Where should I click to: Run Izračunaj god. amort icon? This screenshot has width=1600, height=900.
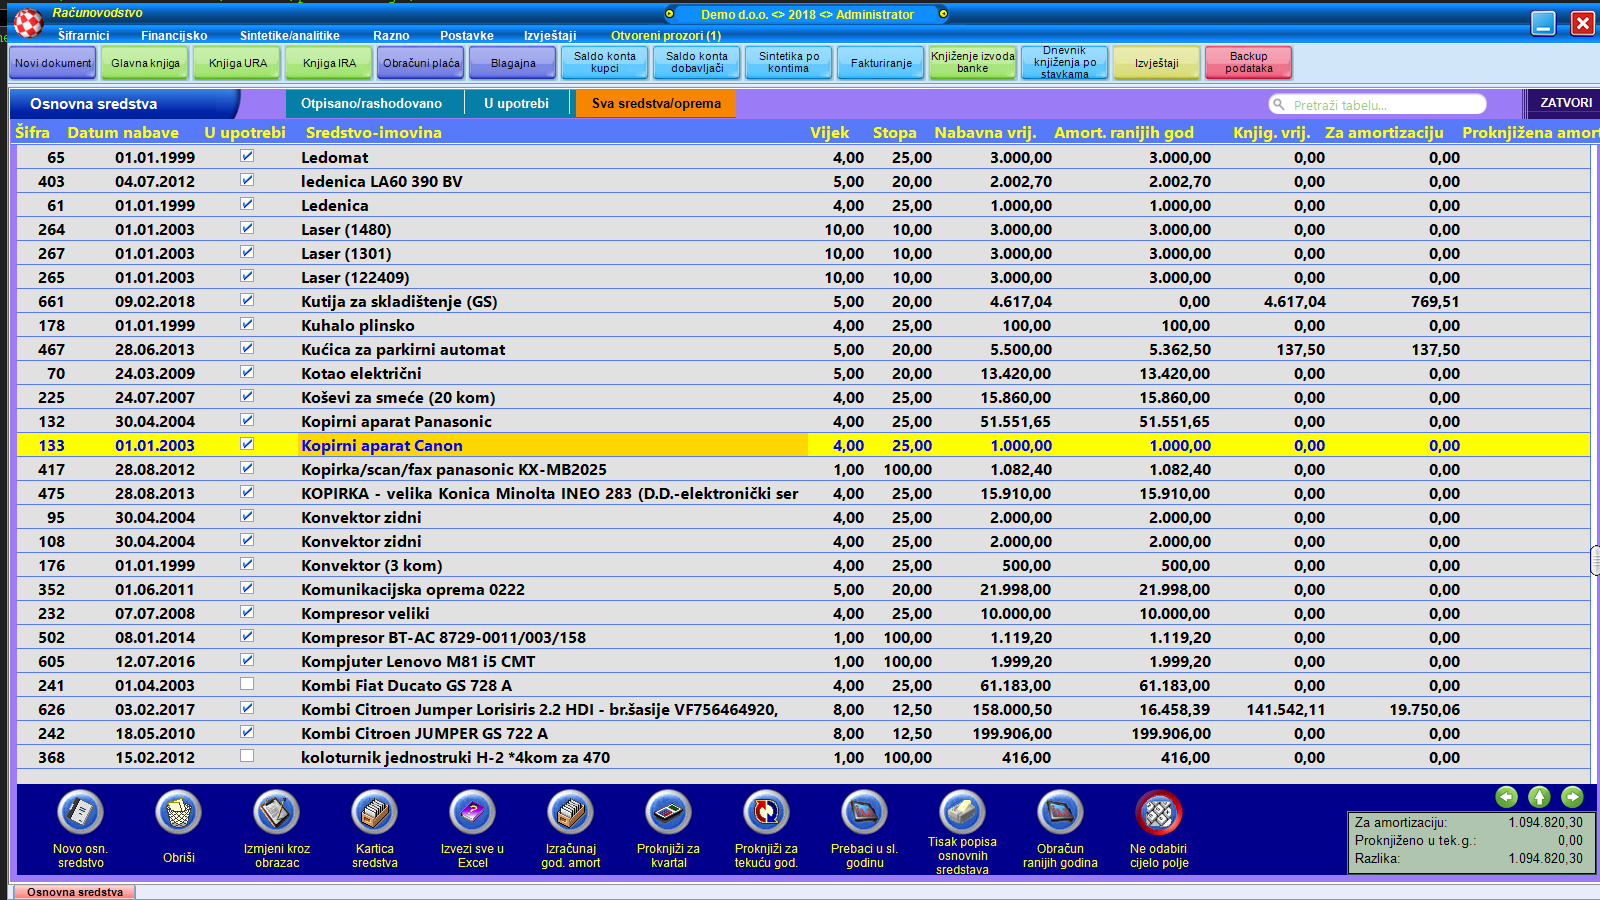pos(570,813)
